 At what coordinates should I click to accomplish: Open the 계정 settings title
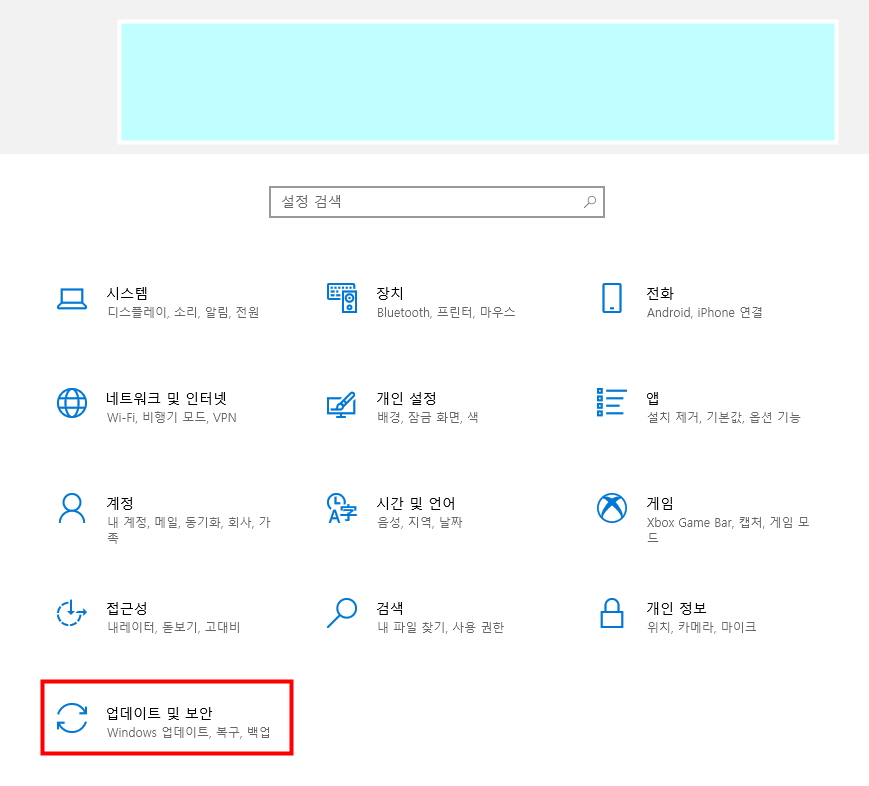click(x=120, y=503)
